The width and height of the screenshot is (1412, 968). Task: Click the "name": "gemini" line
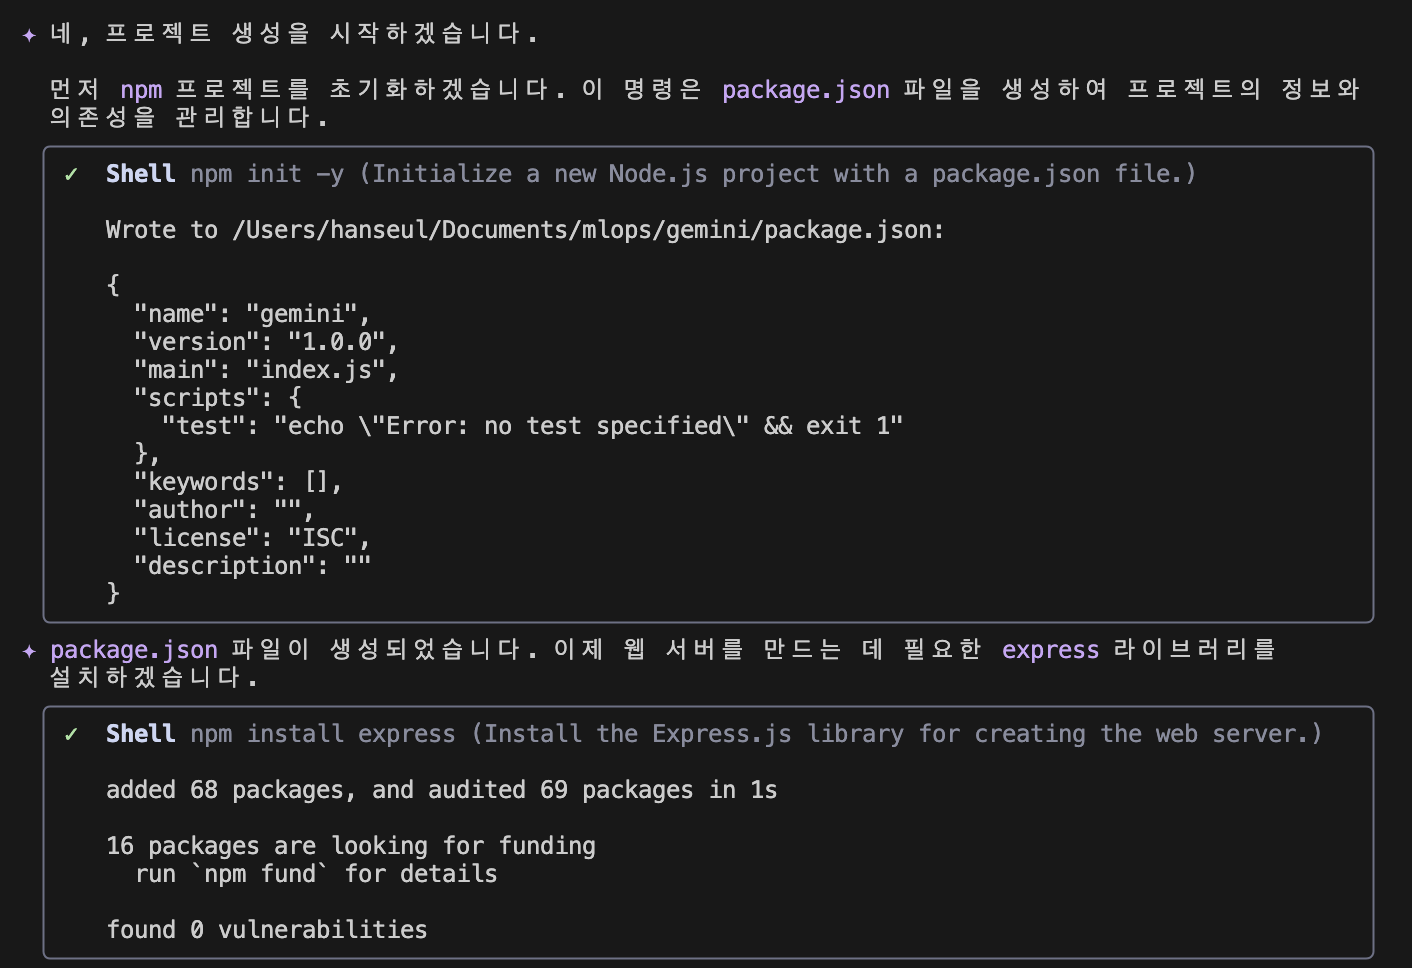[x=252, y=314]
